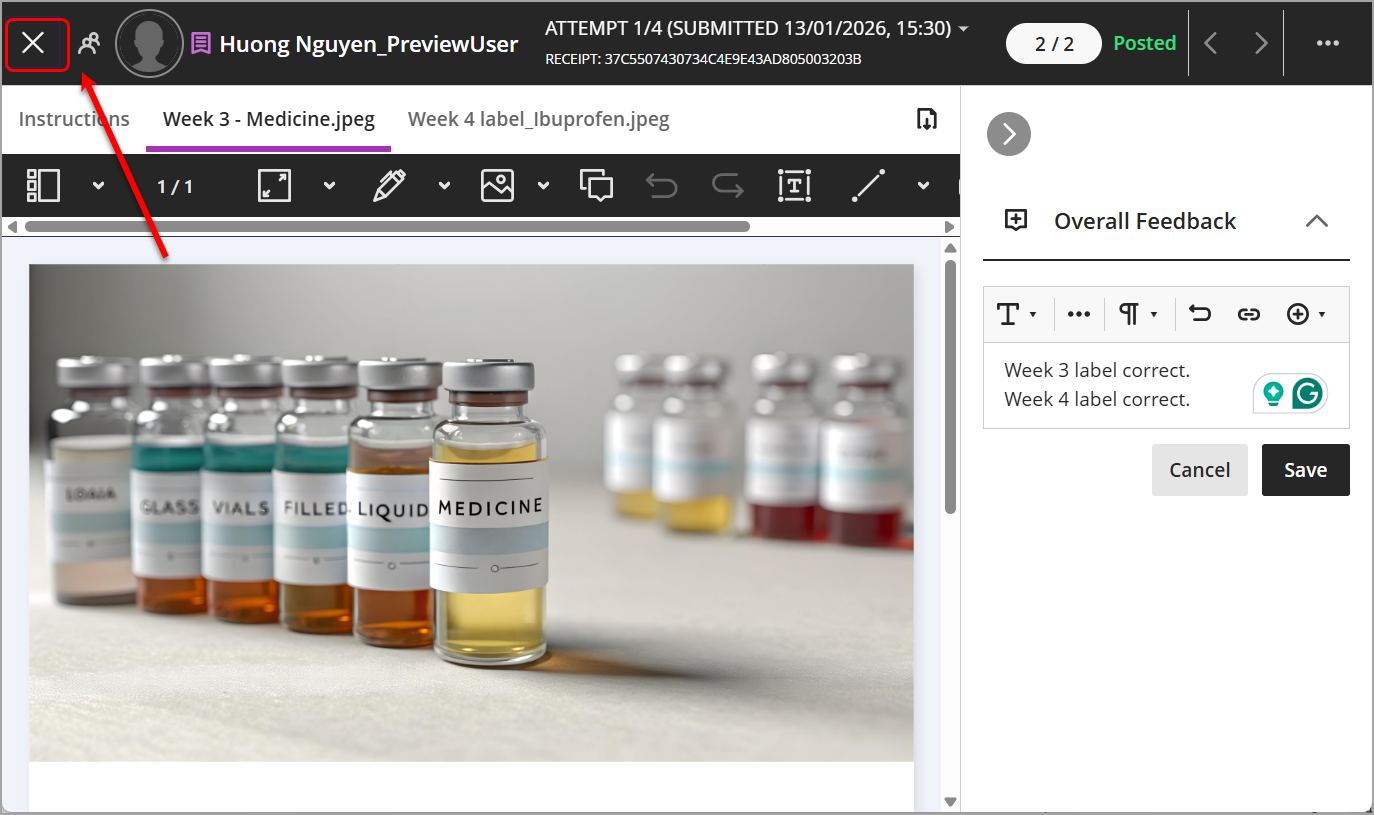Cancel the feedback edit

coord(1199,470)
